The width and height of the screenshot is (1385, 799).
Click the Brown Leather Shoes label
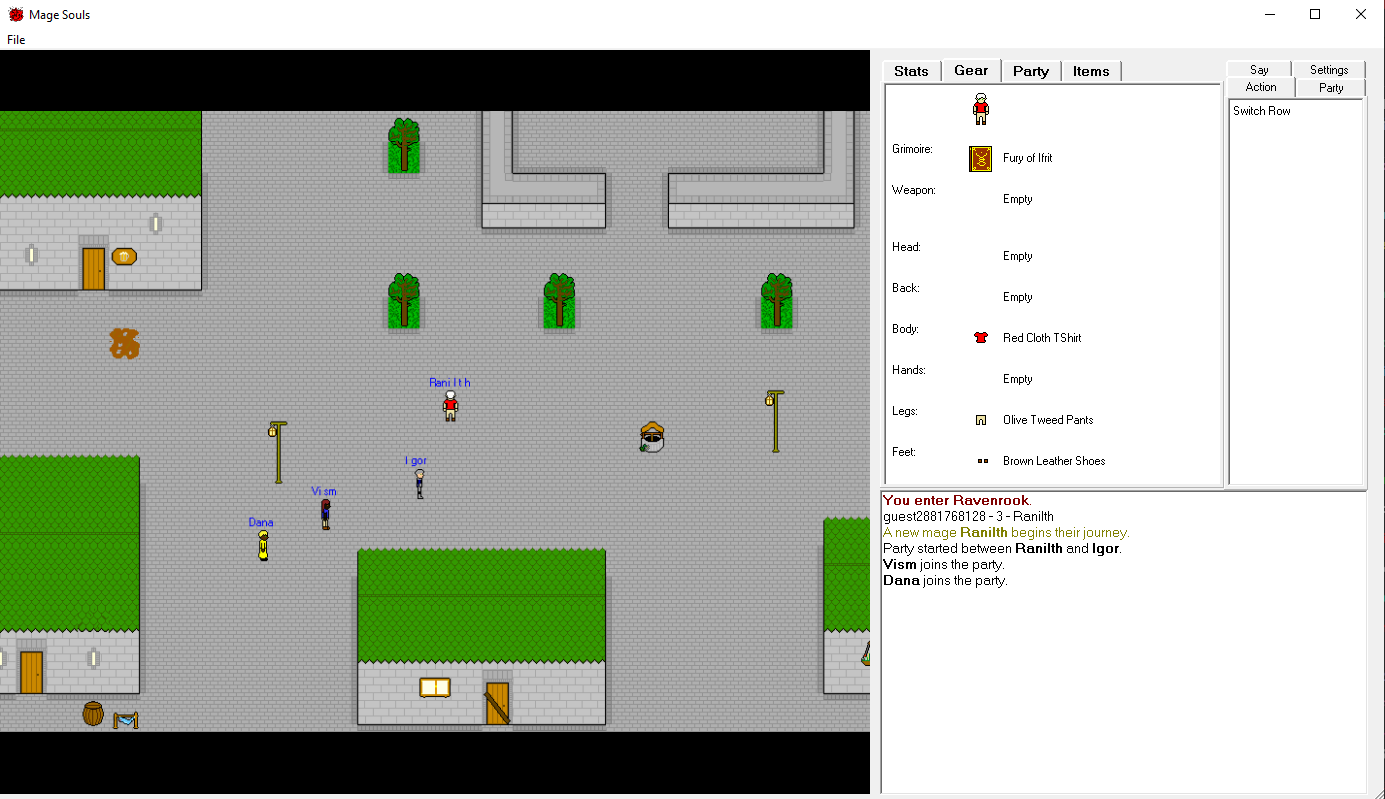(x=1054, y=461)
